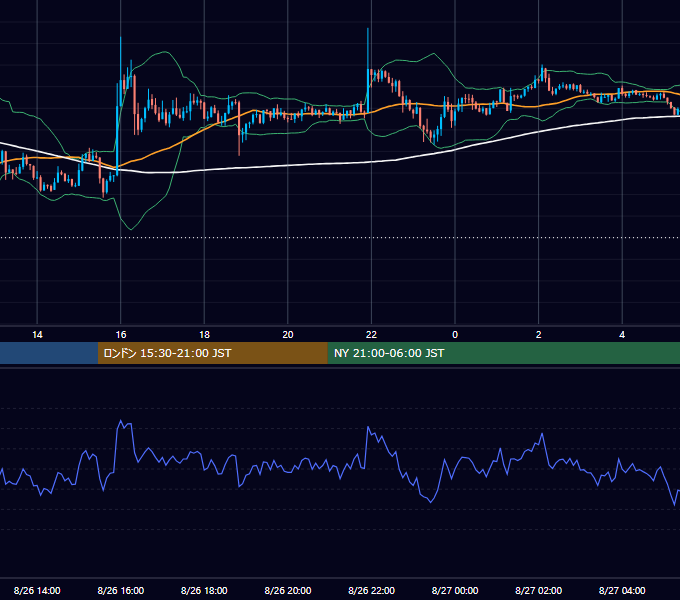Click the 8/26 16:00 timestamp label
Screen dimensions: 680x600
click(121, 590)
